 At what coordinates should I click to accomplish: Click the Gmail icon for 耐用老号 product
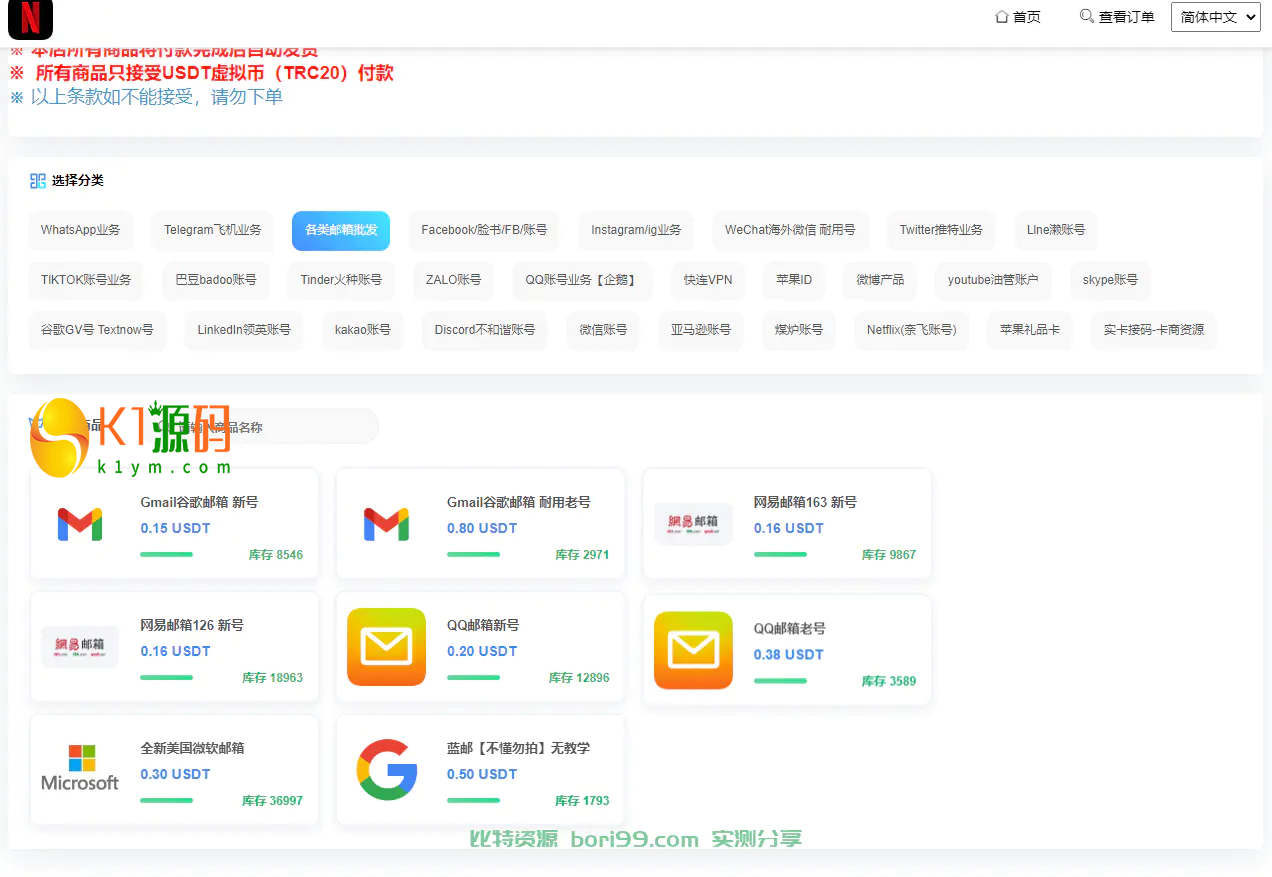(386, 524)
